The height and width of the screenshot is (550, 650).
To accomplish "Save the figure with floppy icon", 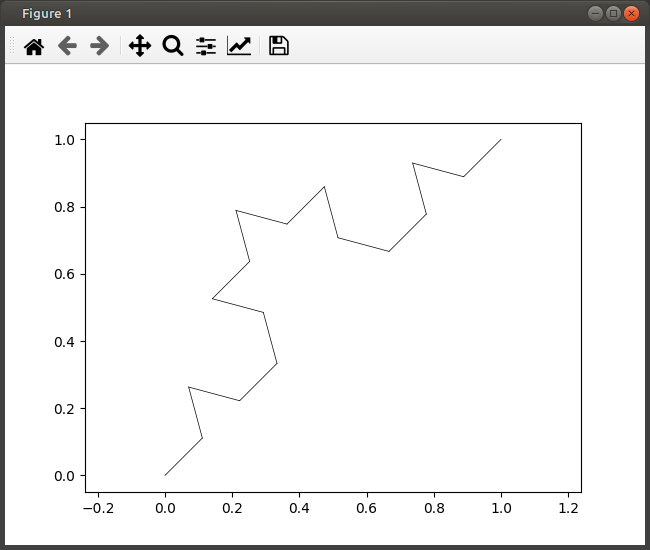I will click(x=279, y=46).
